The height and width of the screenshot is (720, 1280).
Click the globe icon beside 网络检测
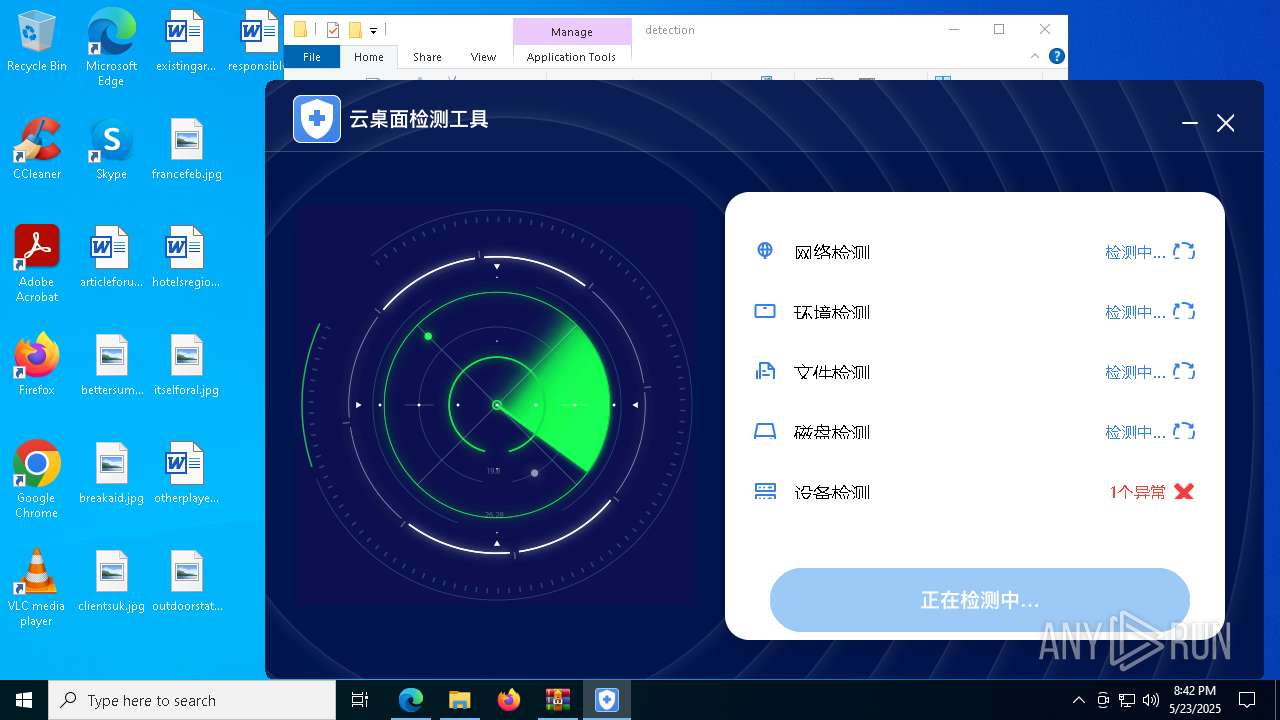pyautogui.click(x=765, y=251)
